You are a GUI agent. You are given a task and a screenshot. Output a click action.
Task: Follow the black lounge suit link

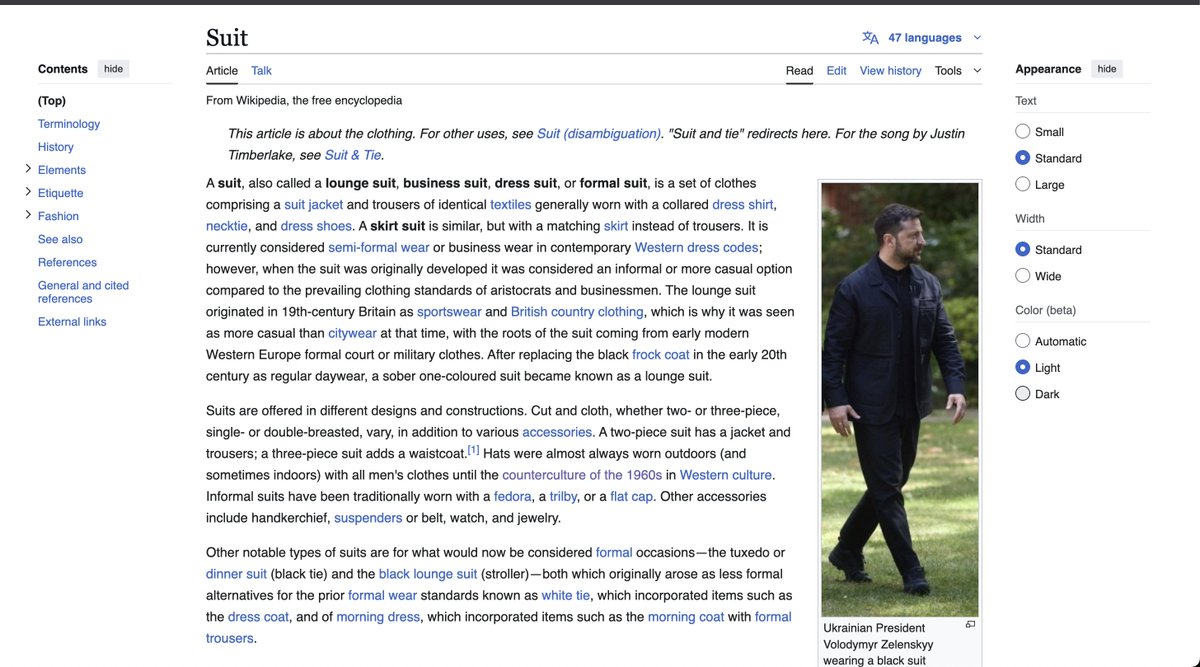point(428,574)
